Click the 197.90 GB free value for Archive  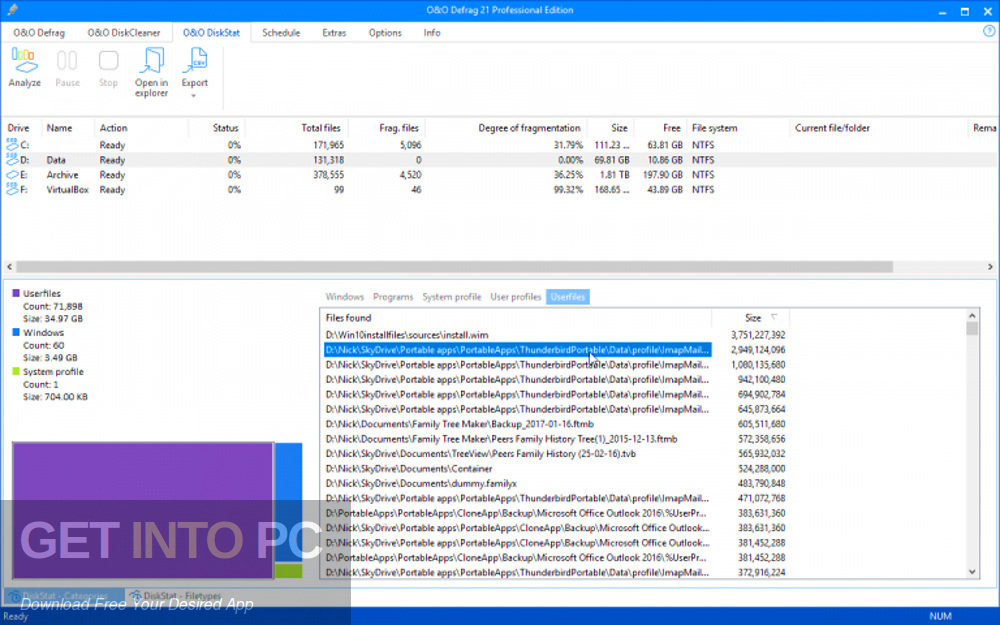coord(662,175)
